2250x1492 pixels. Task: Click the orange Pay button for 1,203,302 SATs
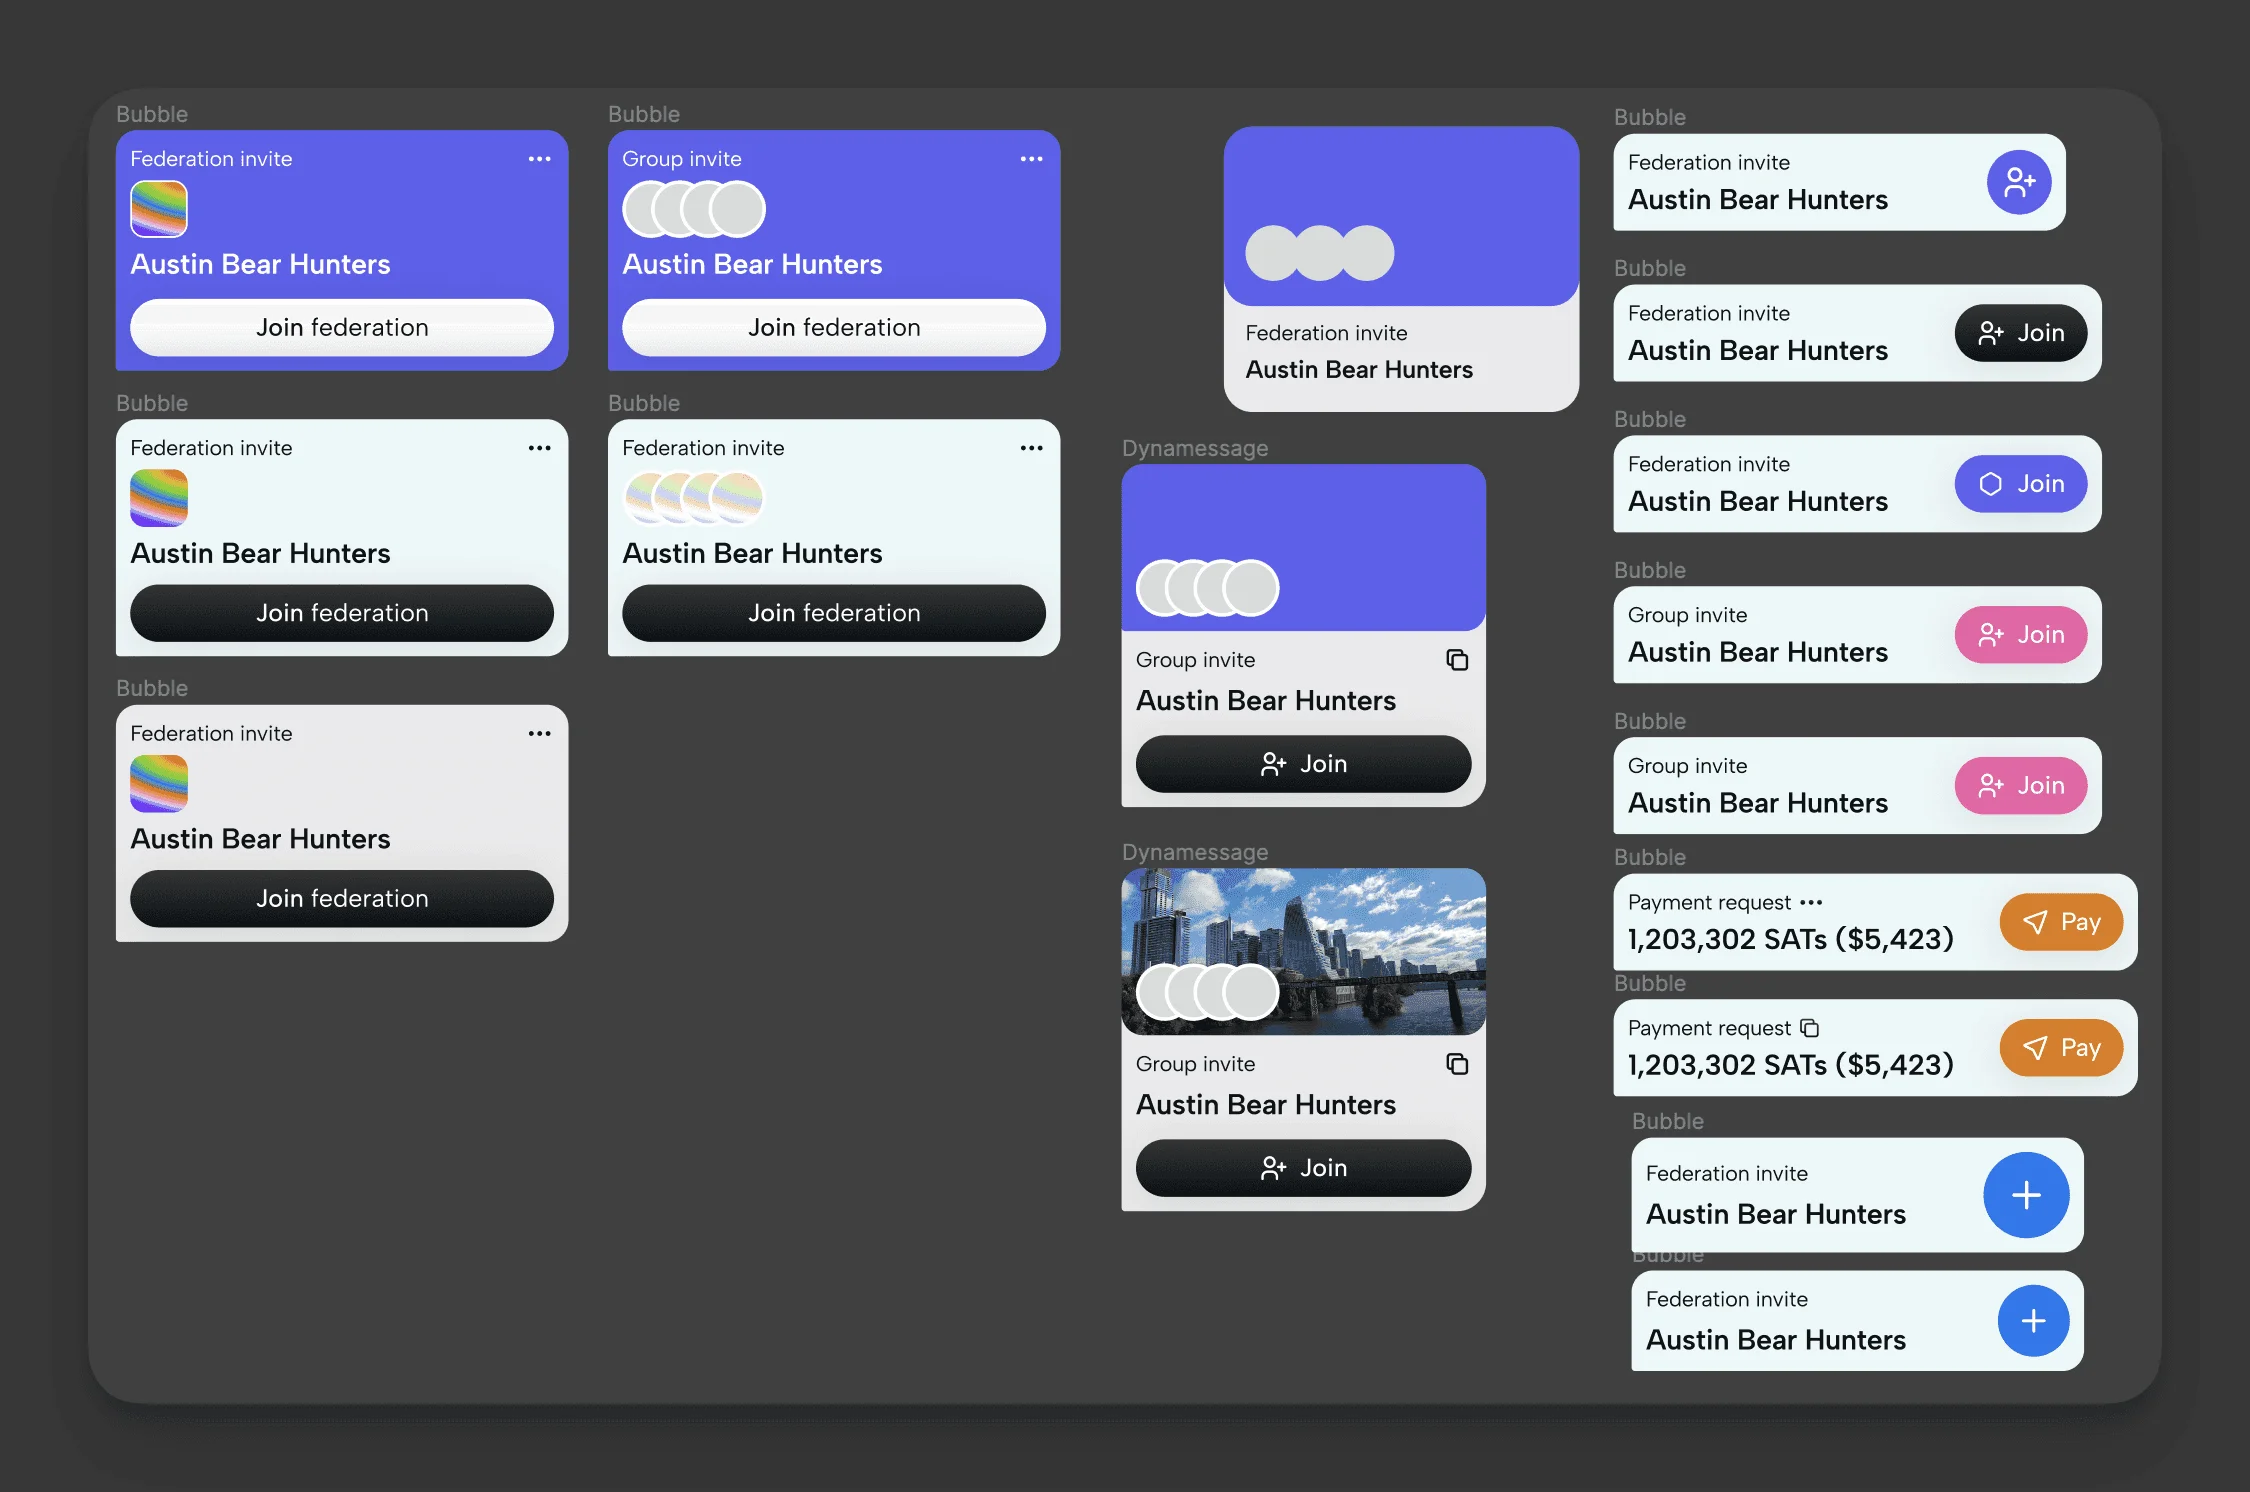pos(2060,922)
